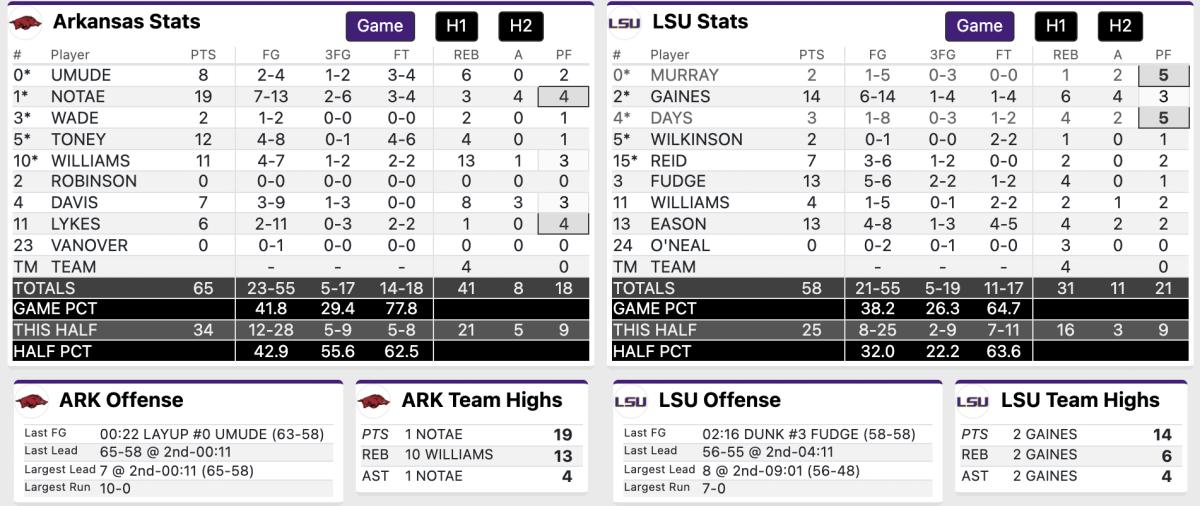Image resolution: width=1200 pixels, height=506 pixels.
Task: Click MURRAY's highlighted 5 personal fouls cell
Action: click(x=1164, y=75)
